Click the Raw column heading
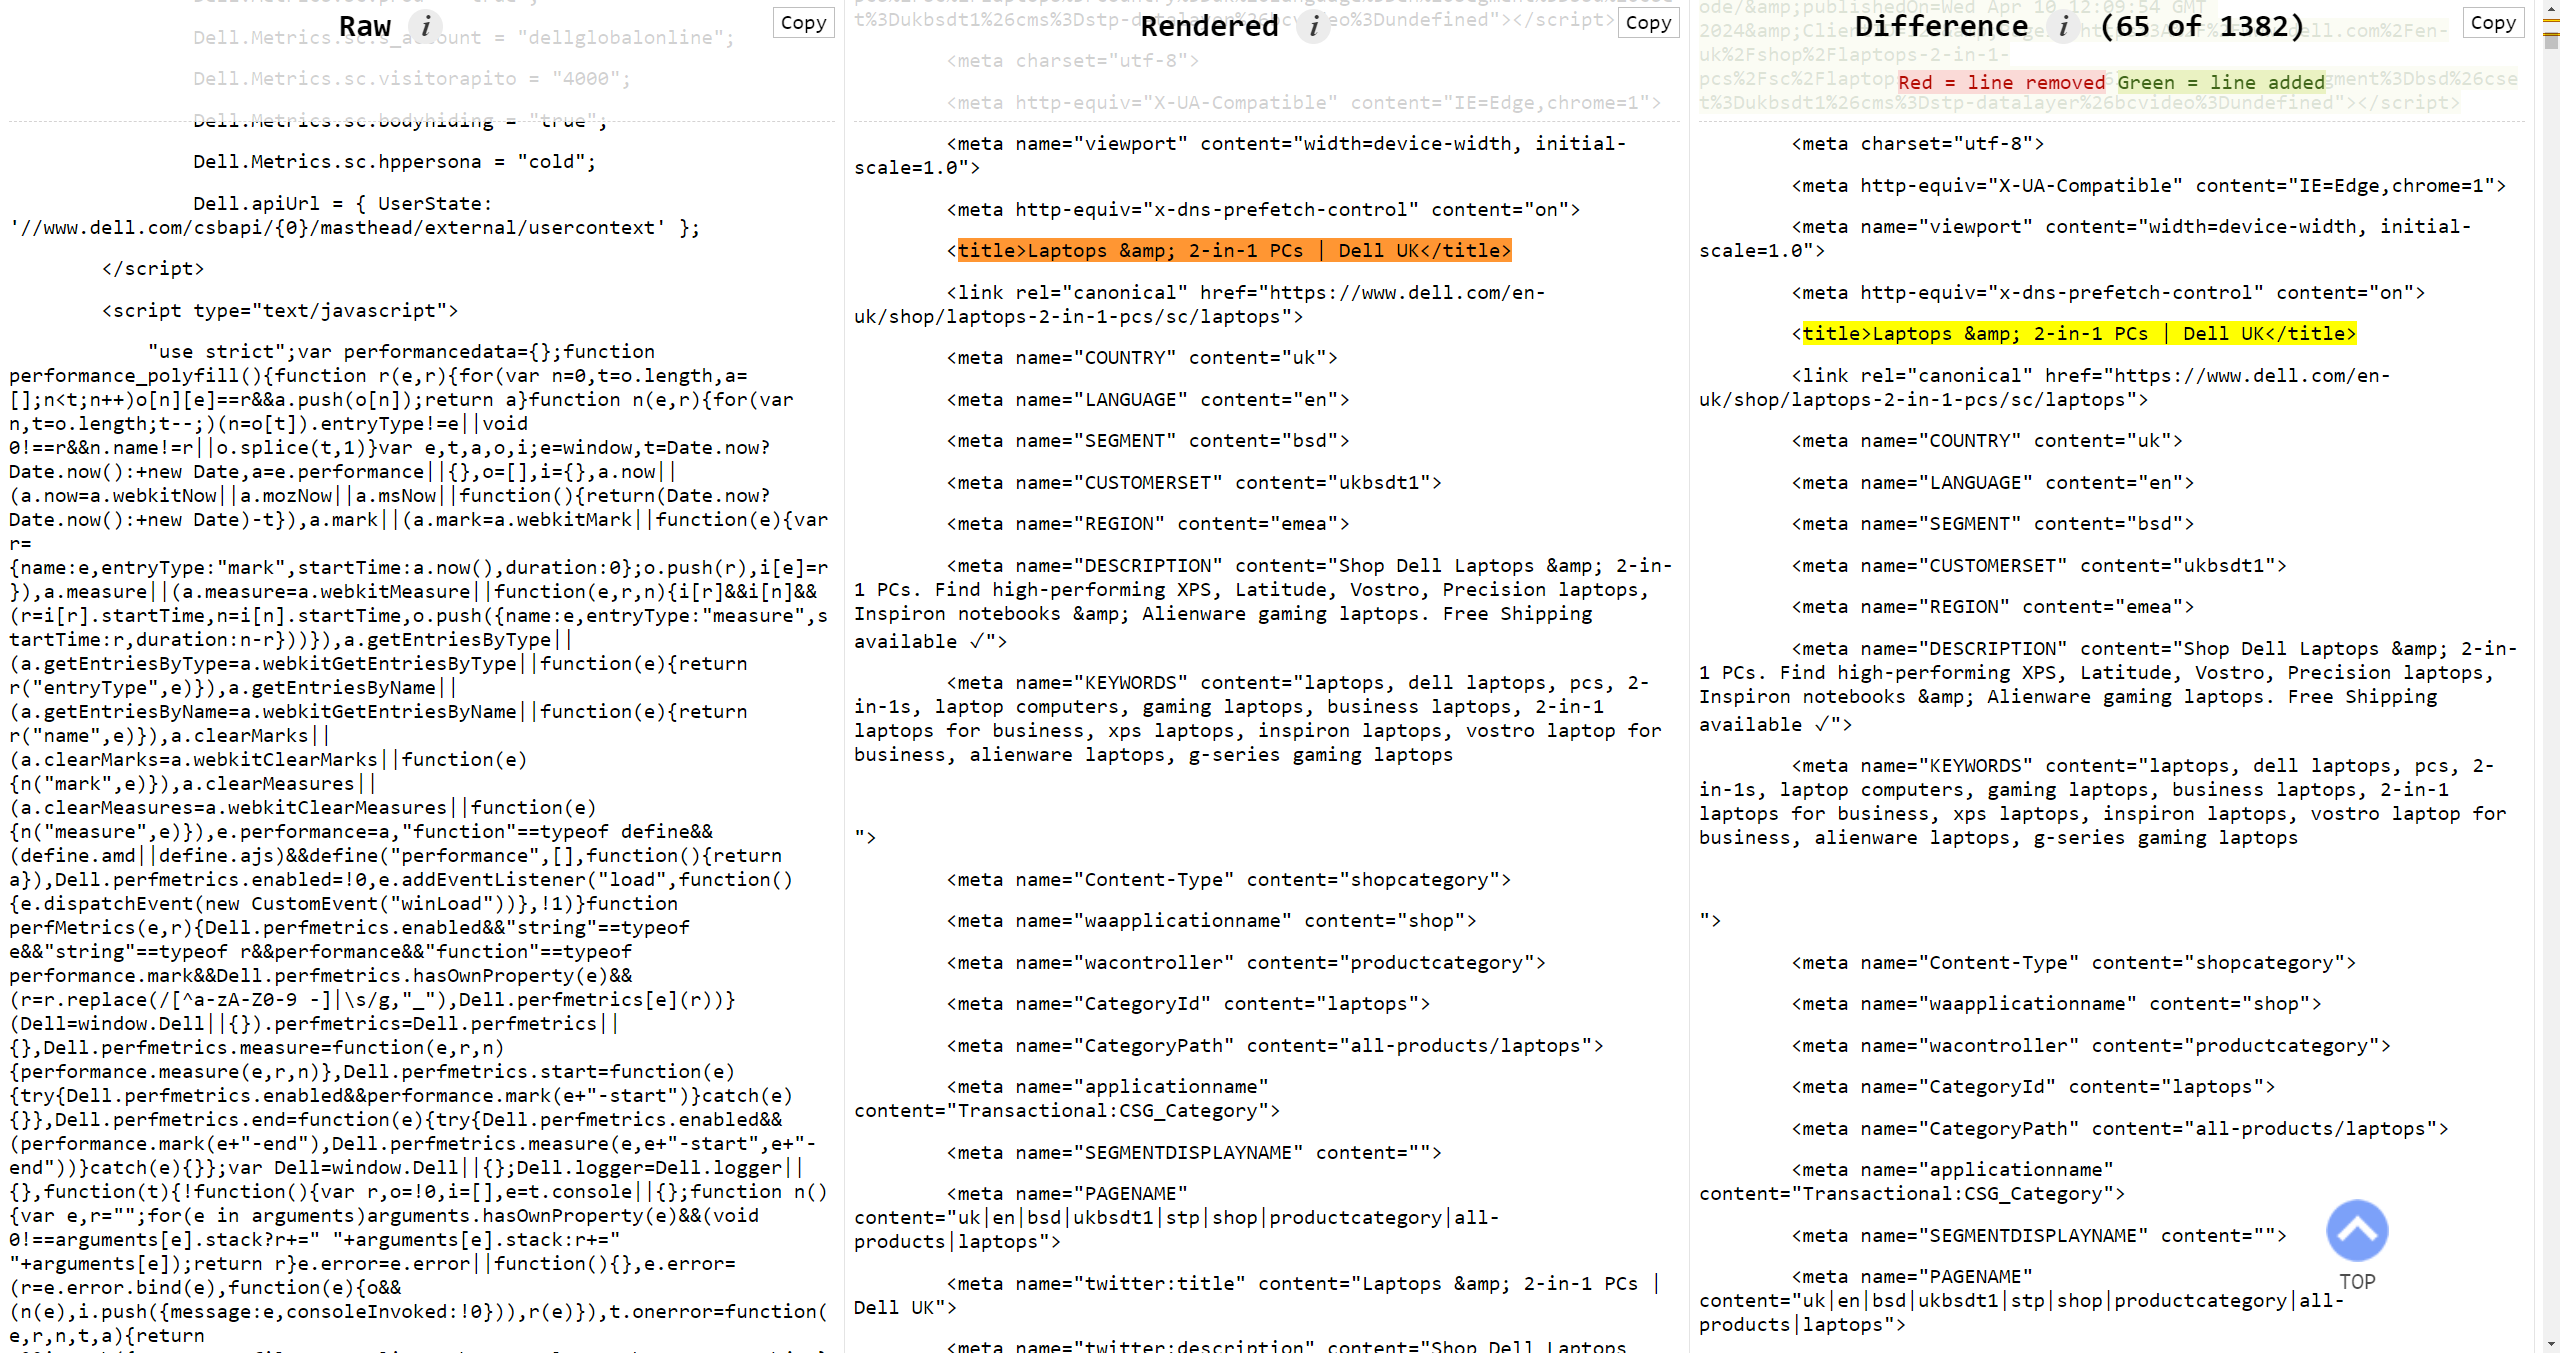2560x1353 pixels. tap(365, 26)
